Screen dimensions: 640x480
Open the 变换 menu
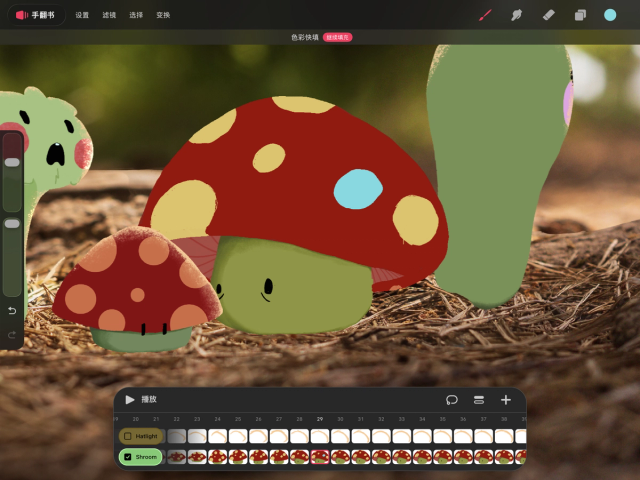(x=163, y=15)
